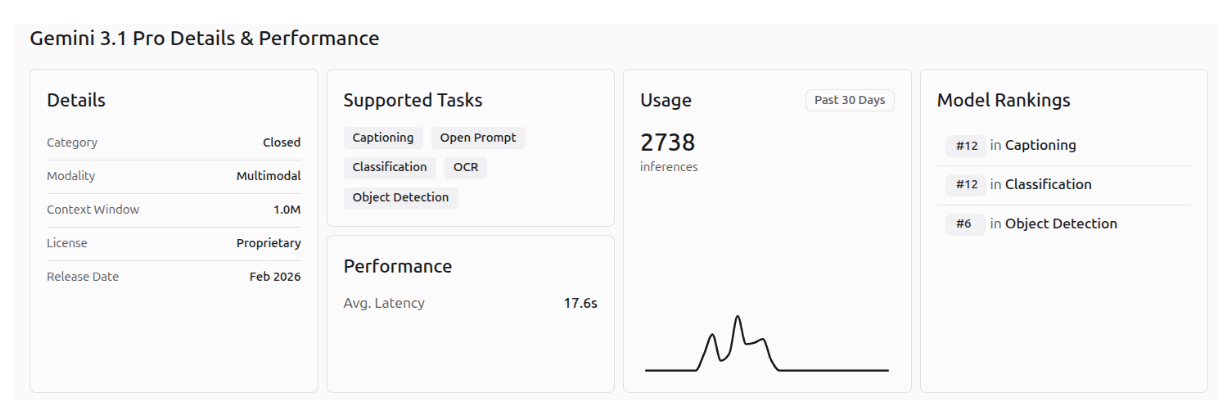1228x400 pixels.
Task: Click the Release Date label
Action: [83, 276]
